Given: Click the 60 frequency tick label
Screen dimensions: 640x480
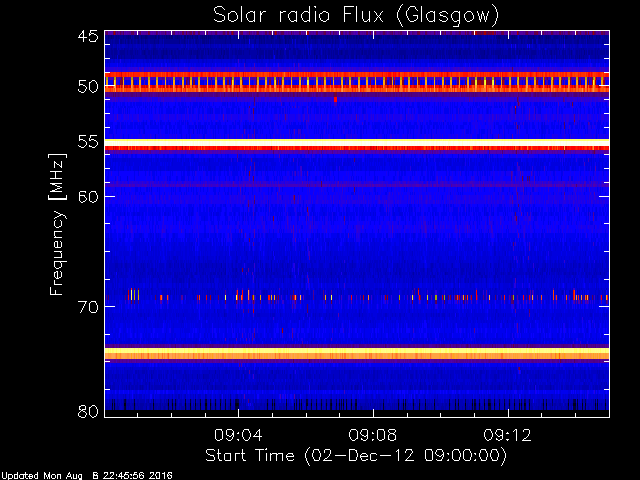Looking at the screenshot, I should [x=88, y=196].
